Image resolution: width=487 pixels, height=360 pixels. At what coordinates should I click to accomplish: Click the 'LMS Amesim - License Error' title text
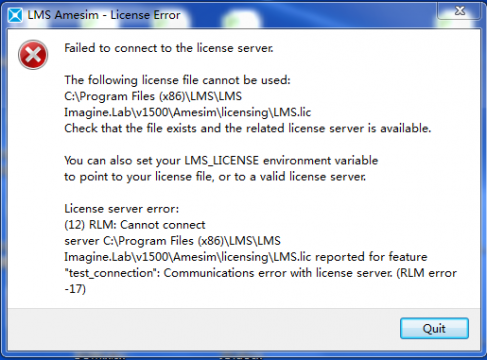pos(104,15)
